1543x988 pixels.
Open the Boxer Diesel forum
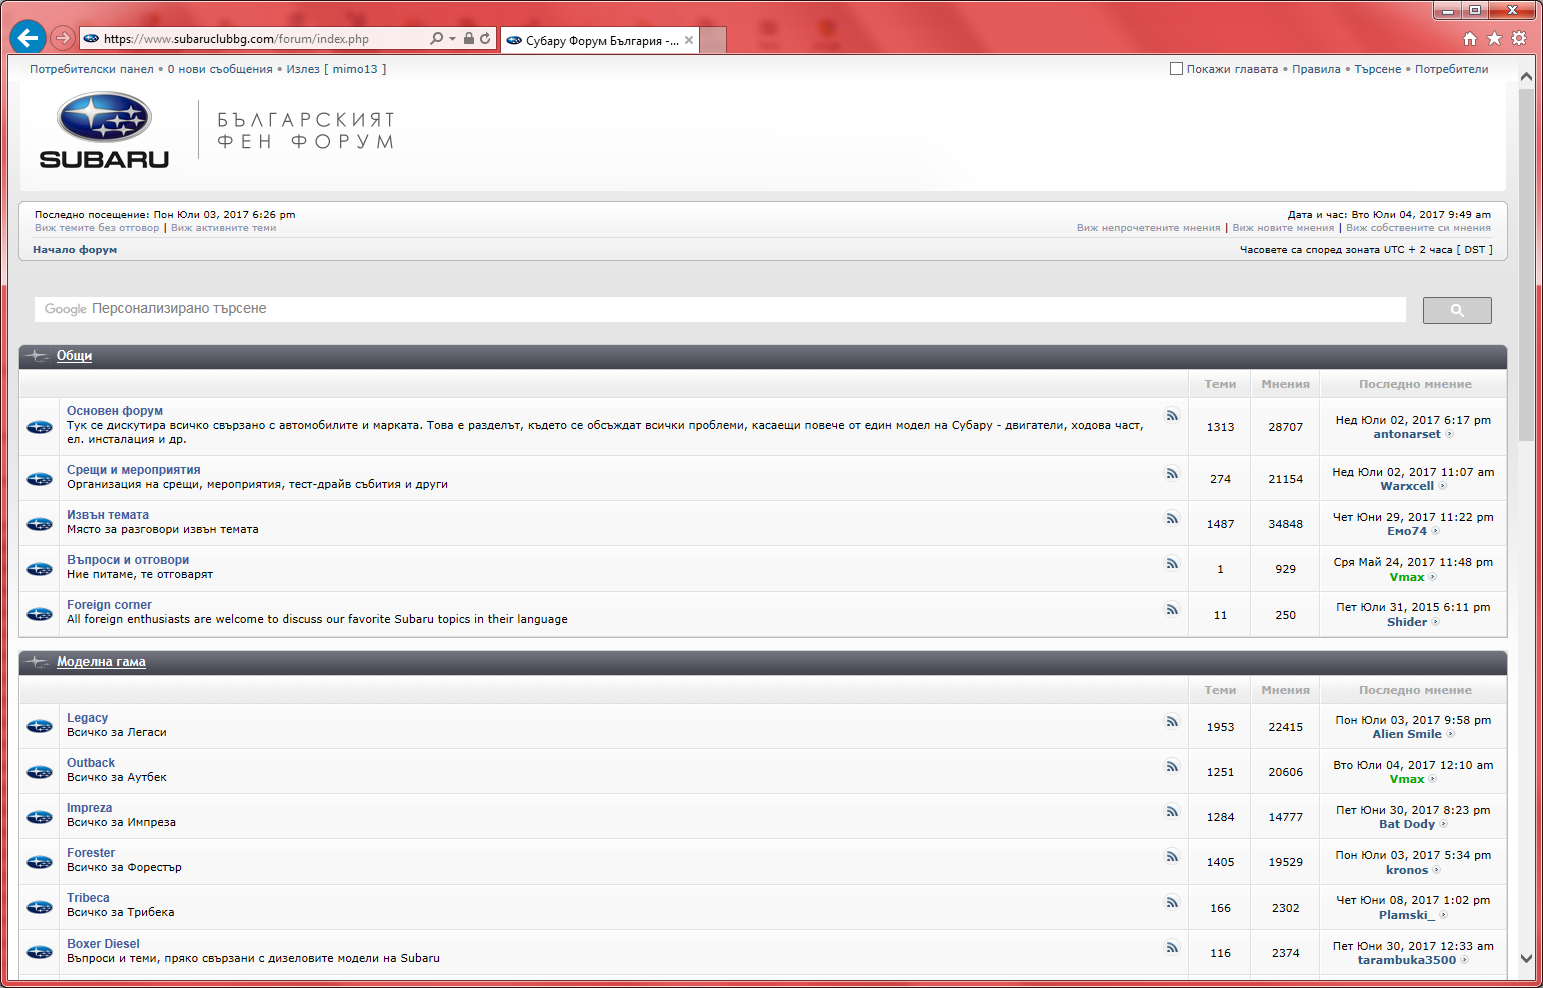[x=103, y=944]
